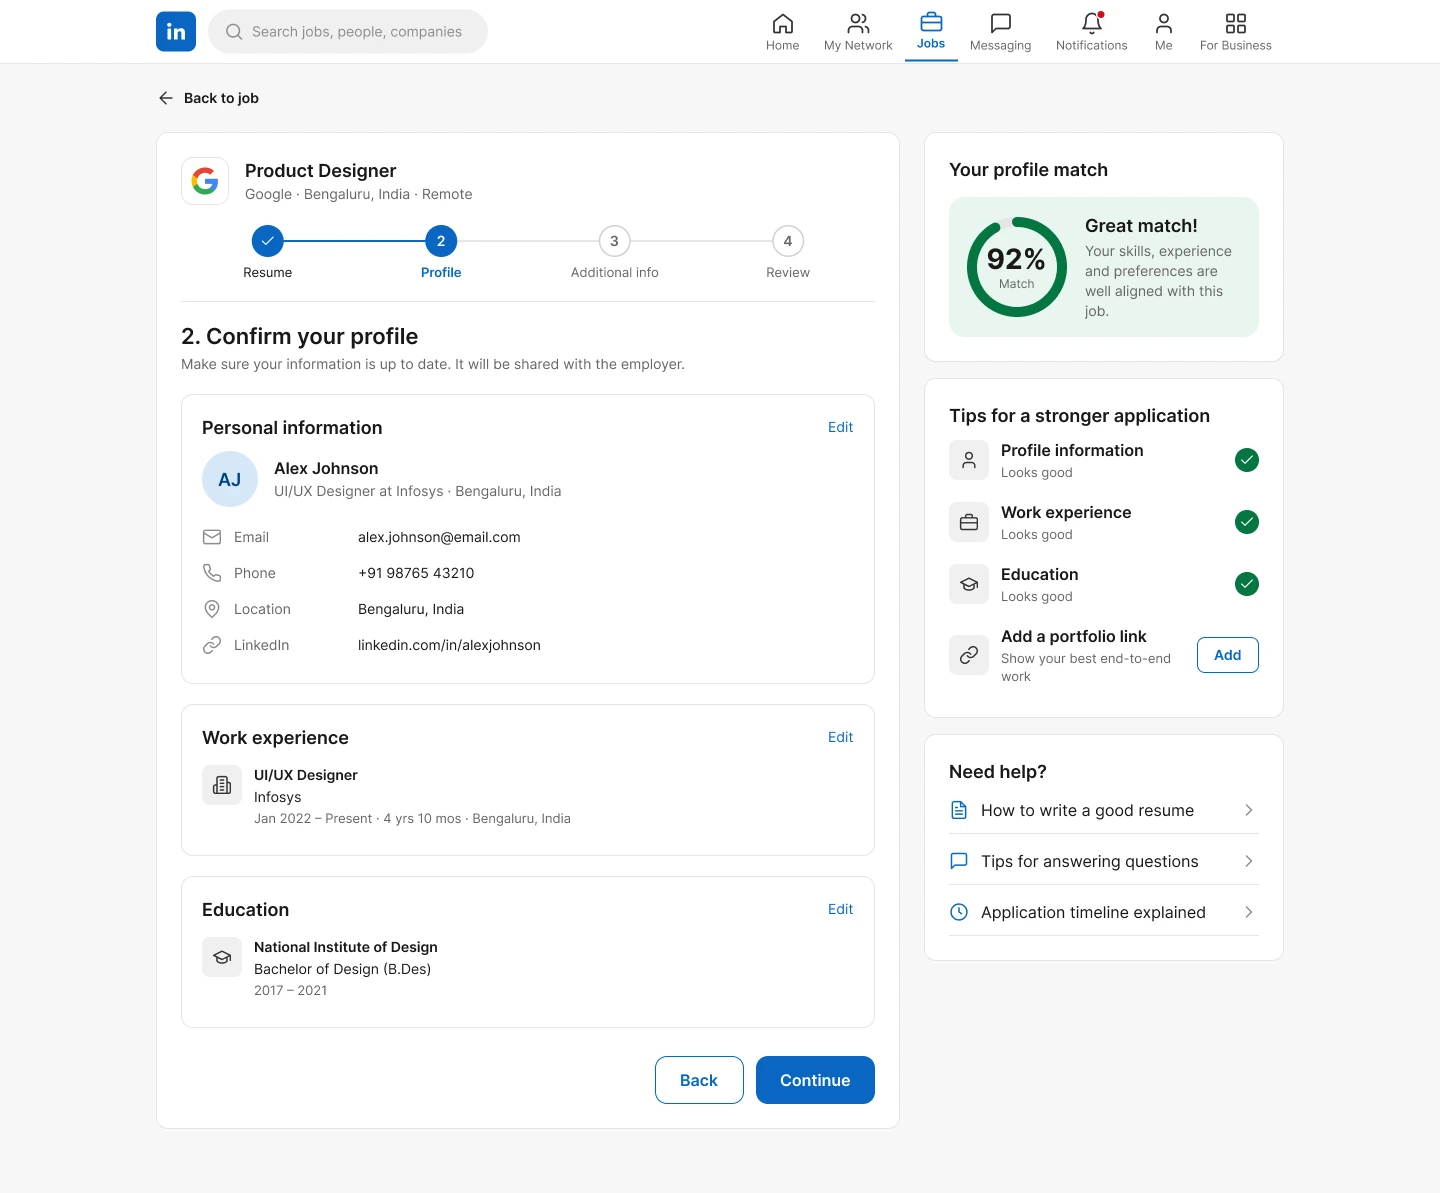Click the LinkedIn link chain icon
This screenshot has width=1440, height=1193.
(212, 645)
